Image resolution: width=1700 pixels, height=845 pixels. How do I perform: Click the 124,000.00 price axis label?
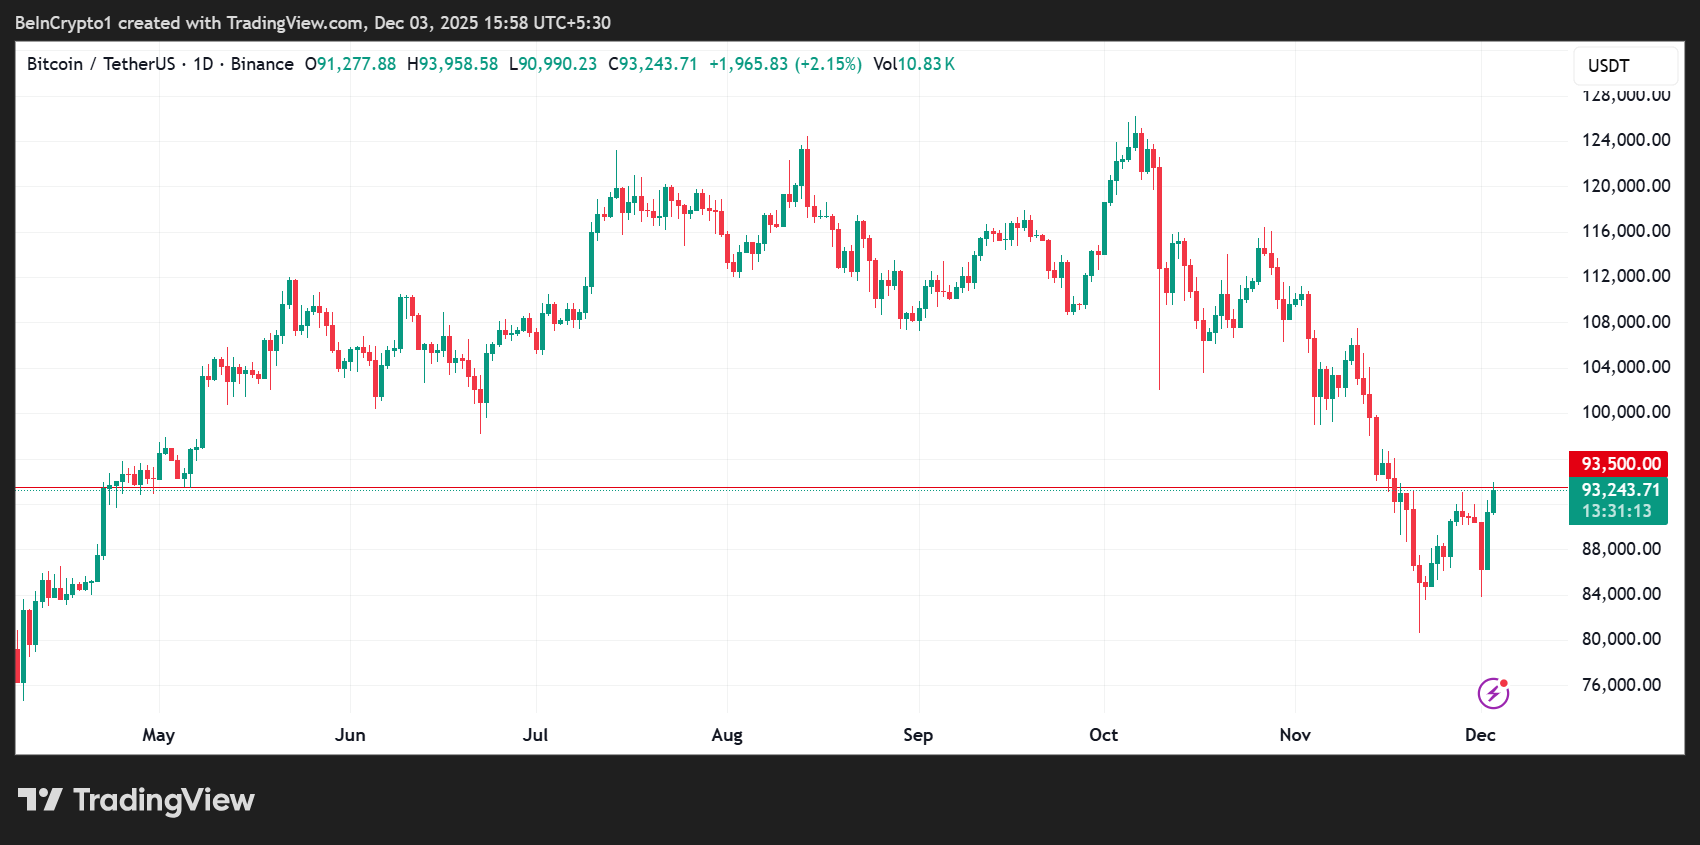(x=1625, y=140)
